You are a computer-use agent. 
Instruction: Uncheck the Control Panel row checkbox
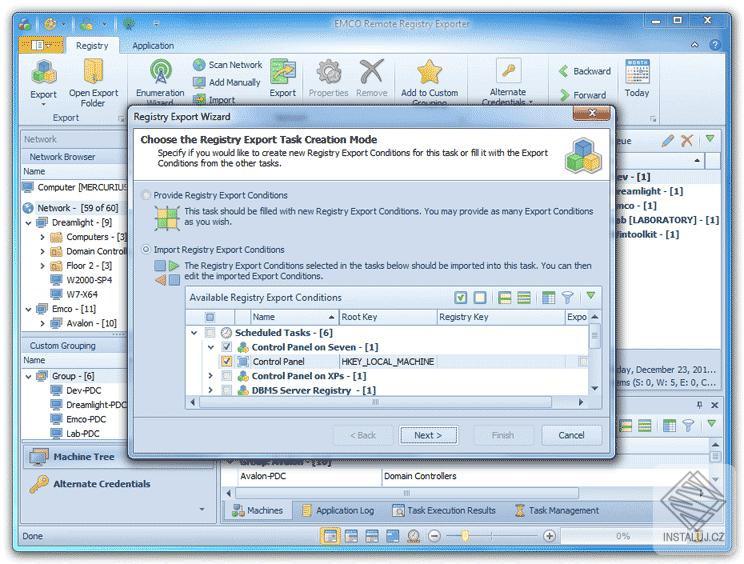pos(227,361)
